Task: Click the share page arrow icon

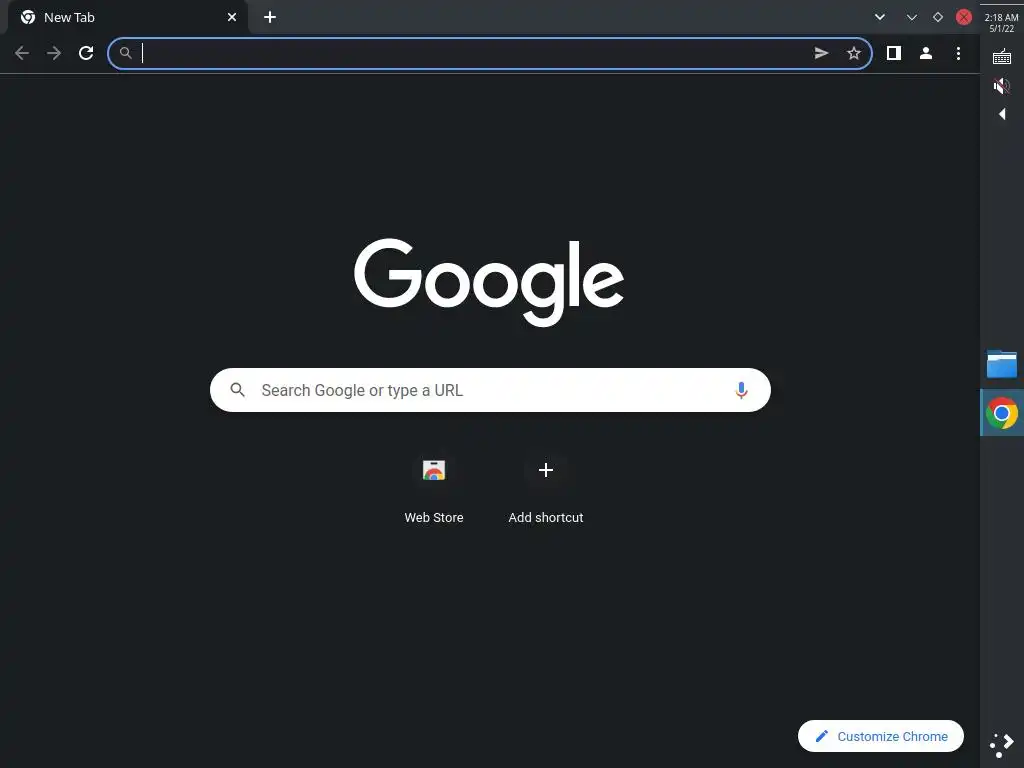Action: click(822, 53)
